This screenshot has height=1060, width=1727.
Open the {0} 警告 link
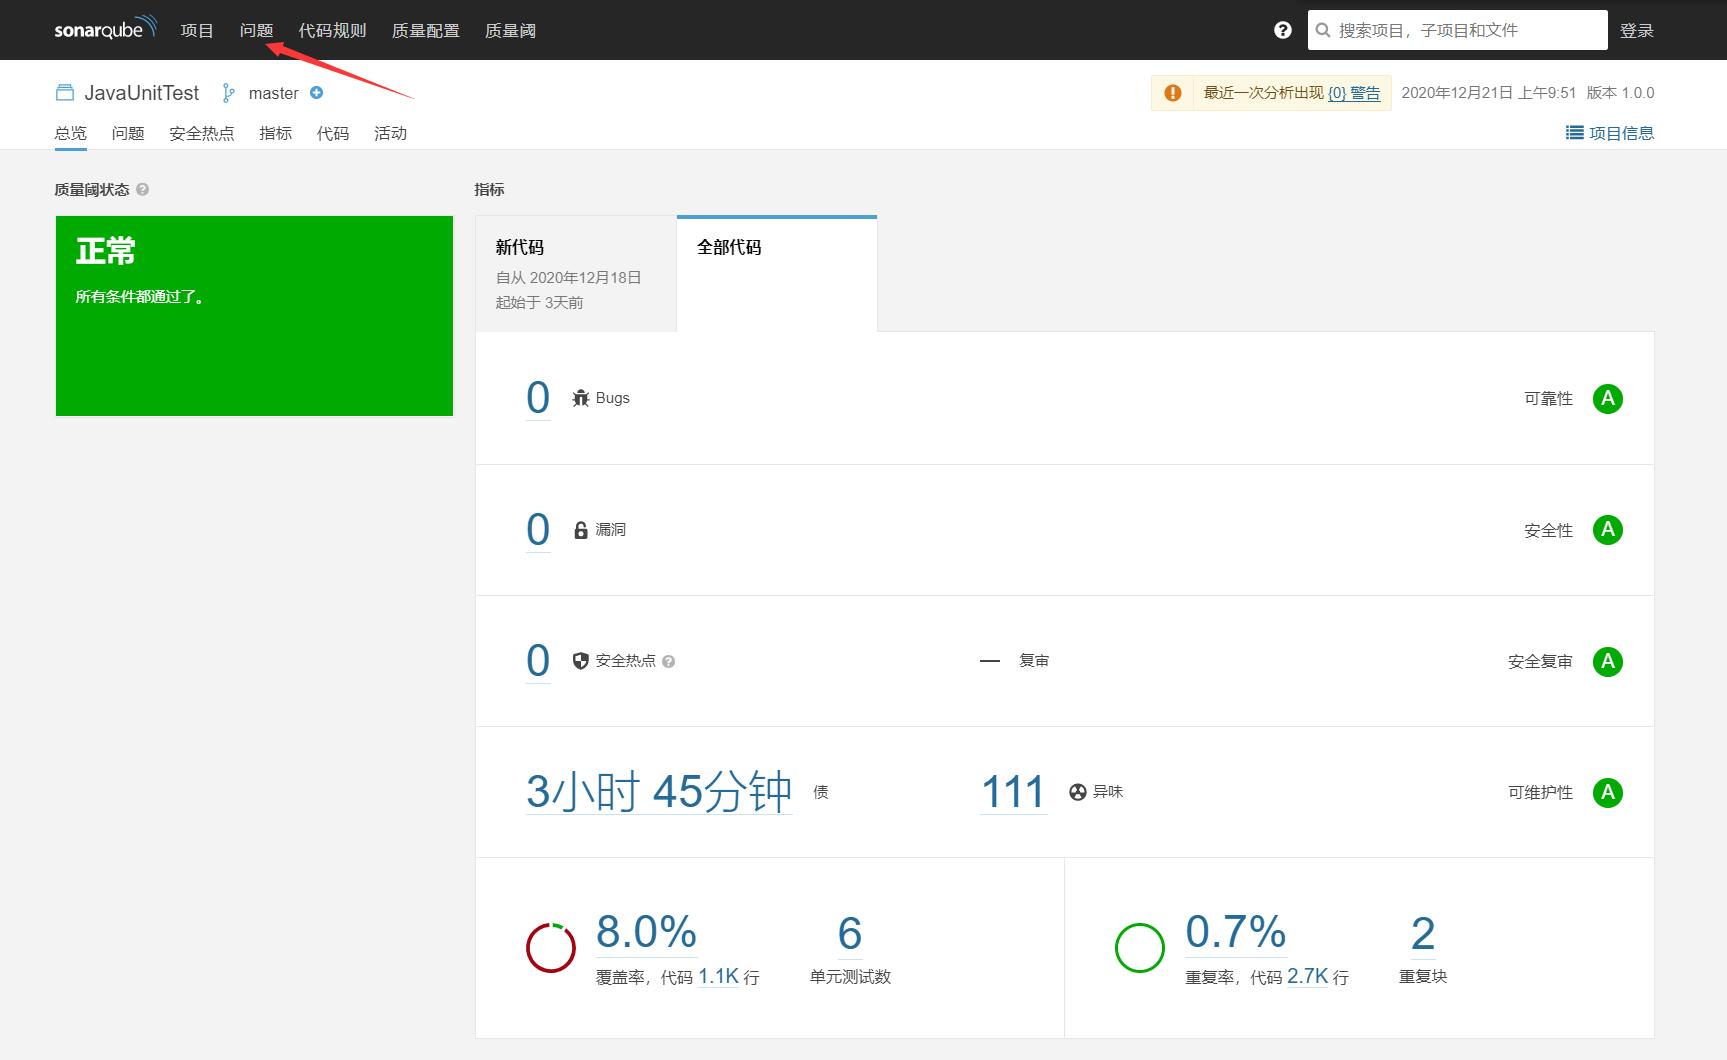tap(1354, 93)
